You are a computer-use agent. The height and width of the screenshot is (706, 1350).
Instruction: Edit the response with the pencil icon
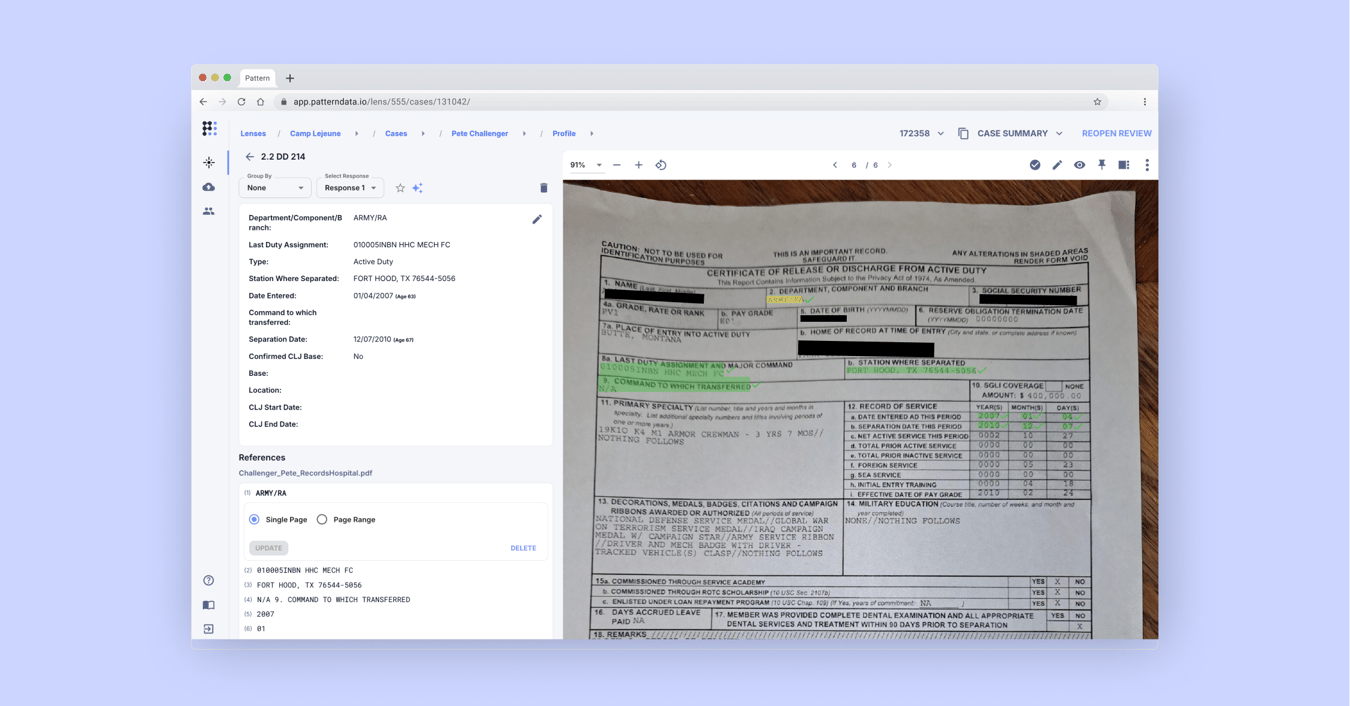click(x=537, y=219)
